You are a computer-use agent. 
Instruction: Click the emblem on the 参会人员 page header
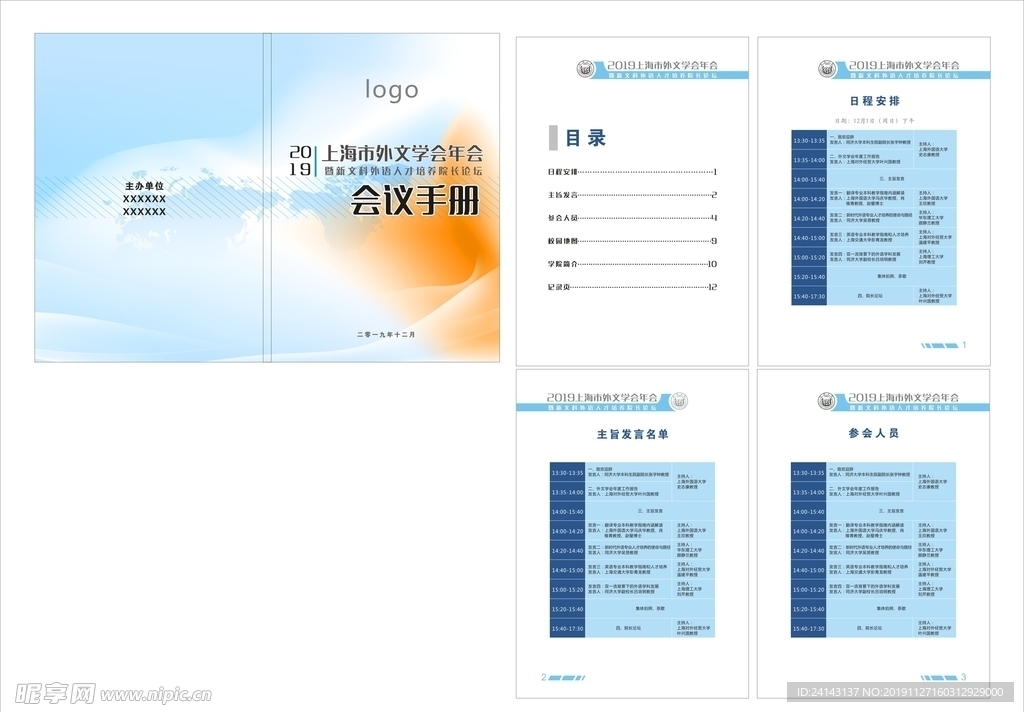point(827,401)
